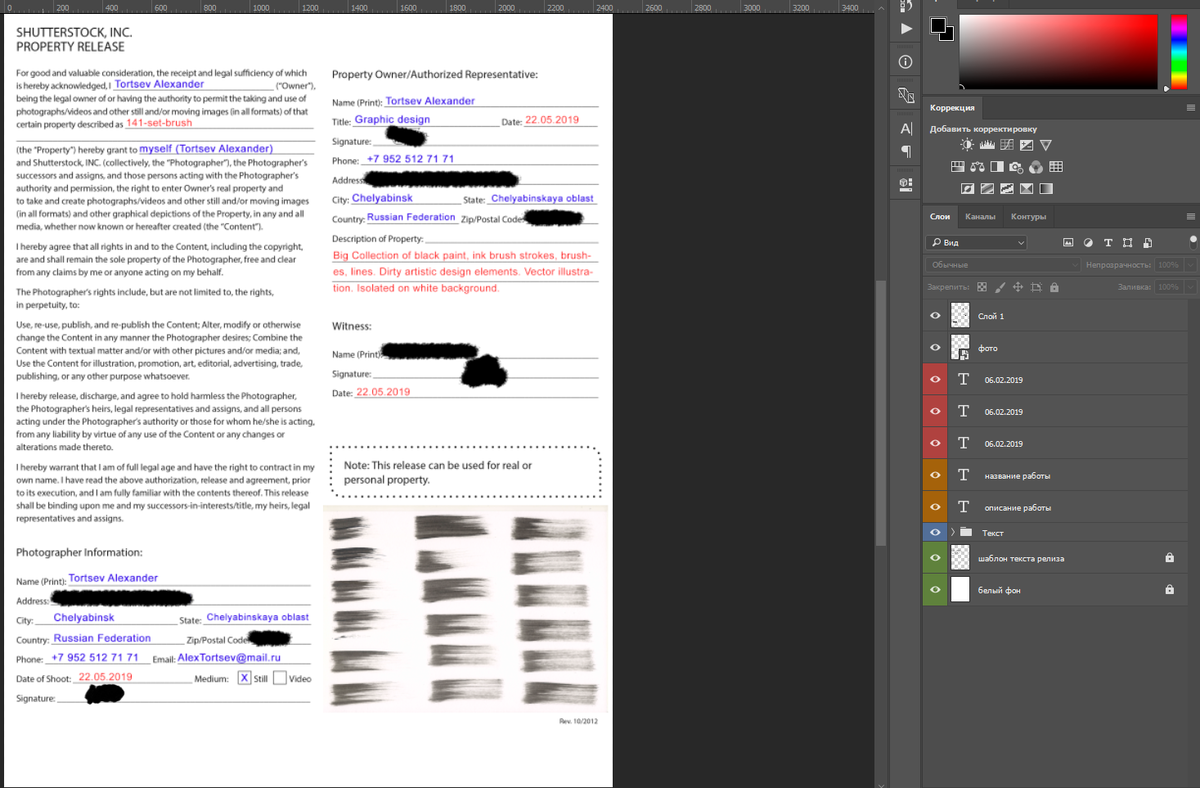Lock layer position icon

coord(1017,287)
